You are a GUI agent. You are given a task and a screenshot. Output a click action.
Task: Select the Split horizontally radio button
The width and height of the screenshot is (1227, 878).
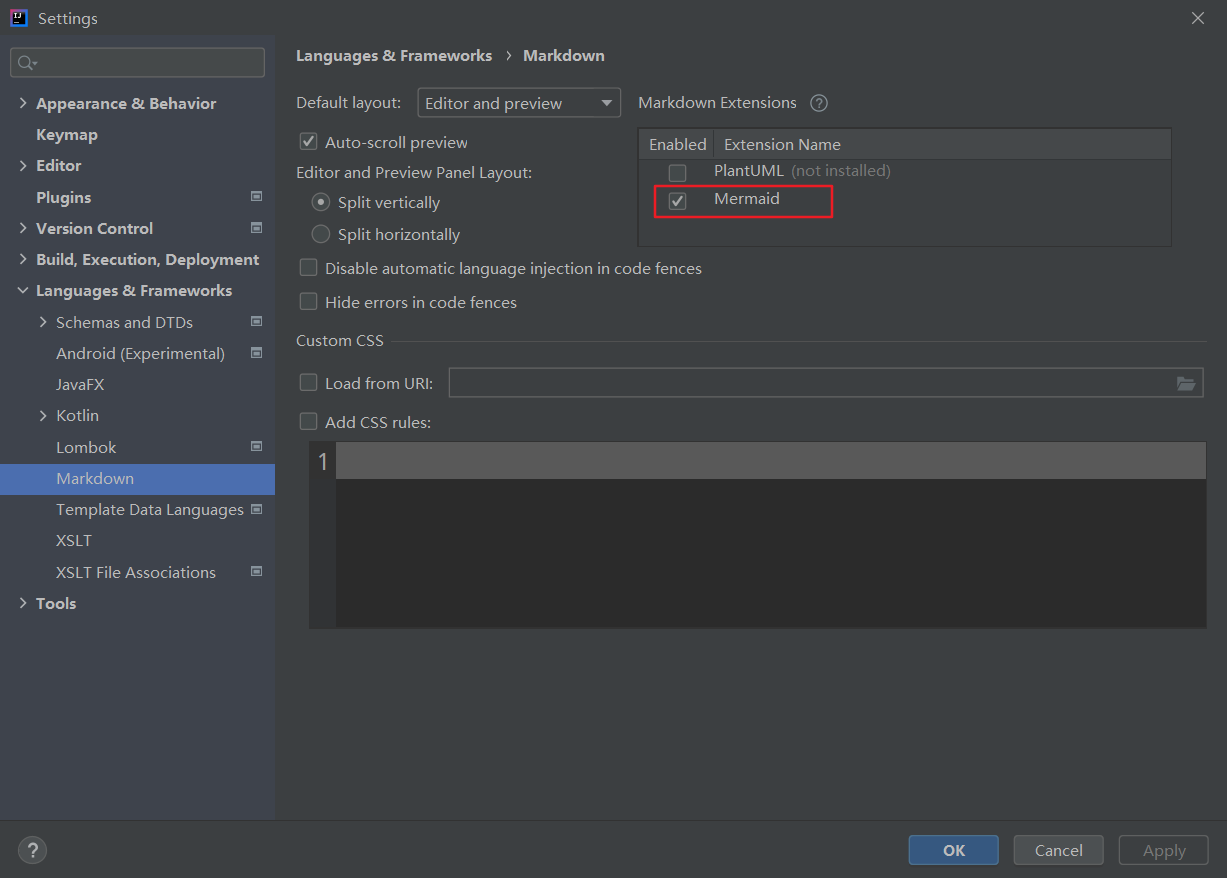[x=321, y=234]
